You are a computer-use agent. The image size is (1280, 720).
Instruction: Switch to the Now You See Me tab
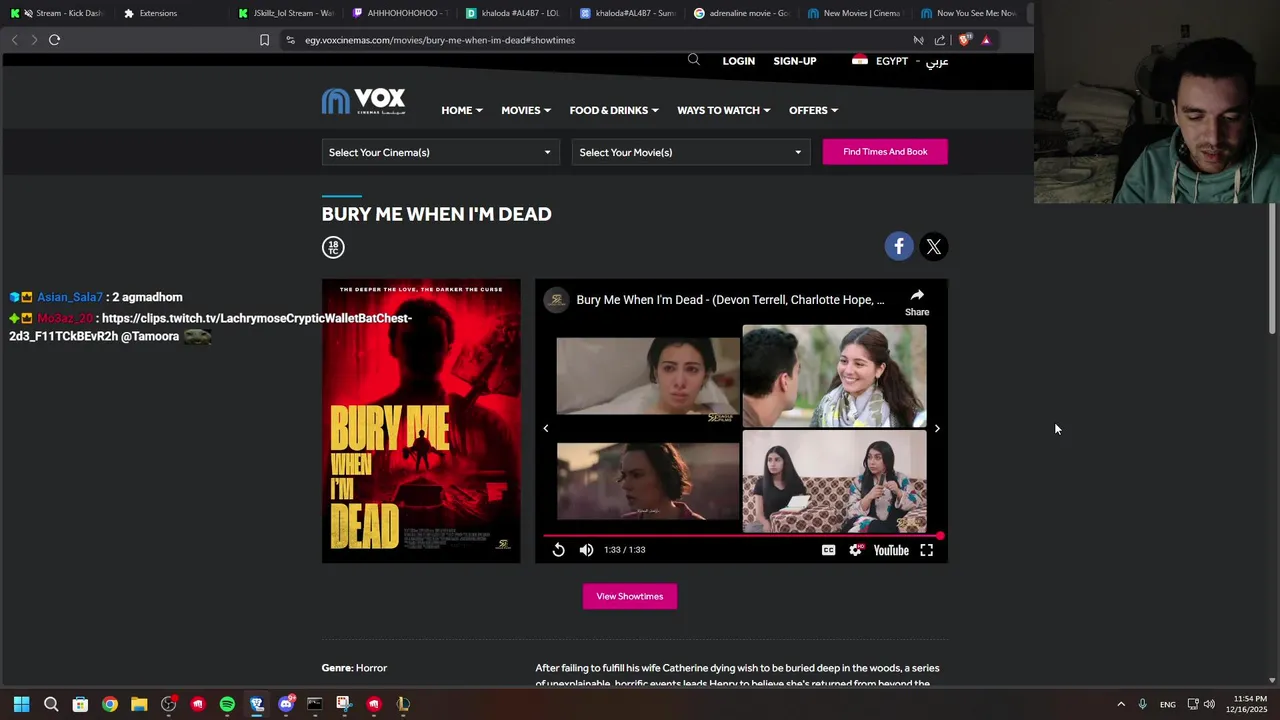coord(971,13)
